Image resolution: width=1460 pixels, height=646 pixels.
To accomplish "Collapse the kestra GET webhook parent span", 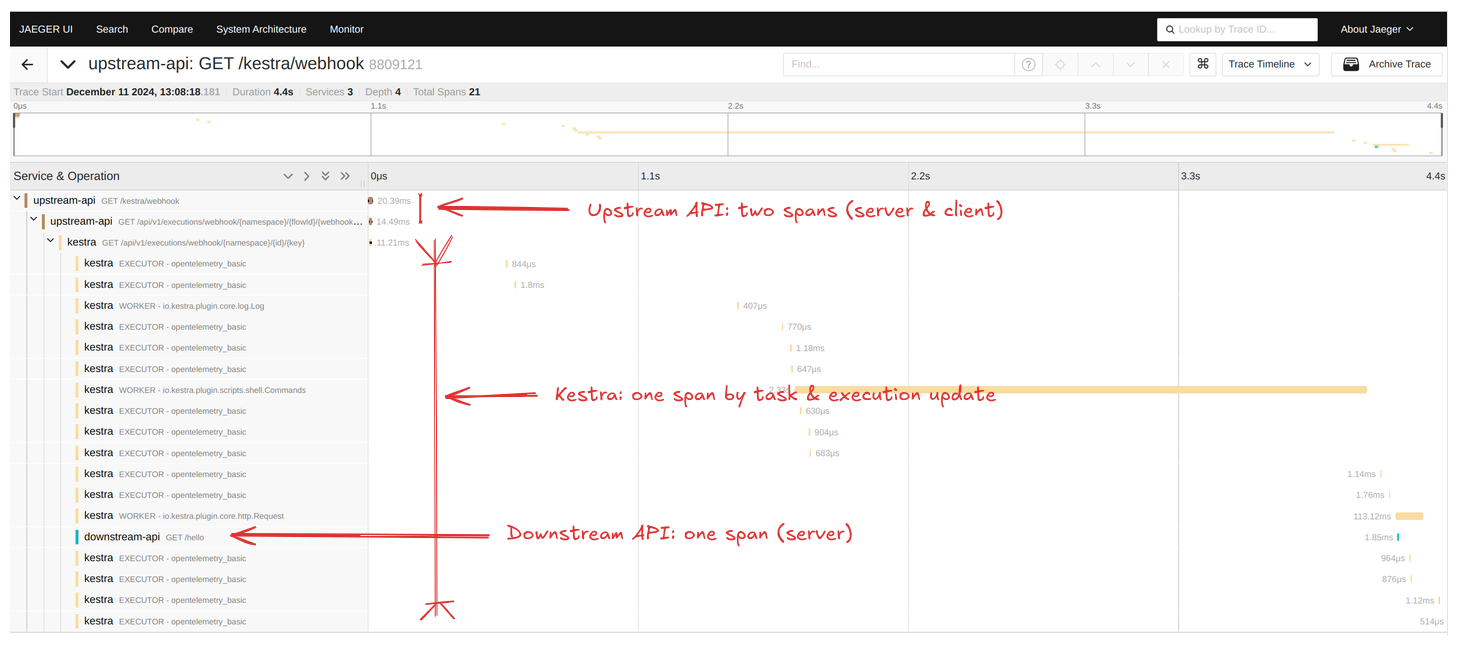I will [51, 241].
